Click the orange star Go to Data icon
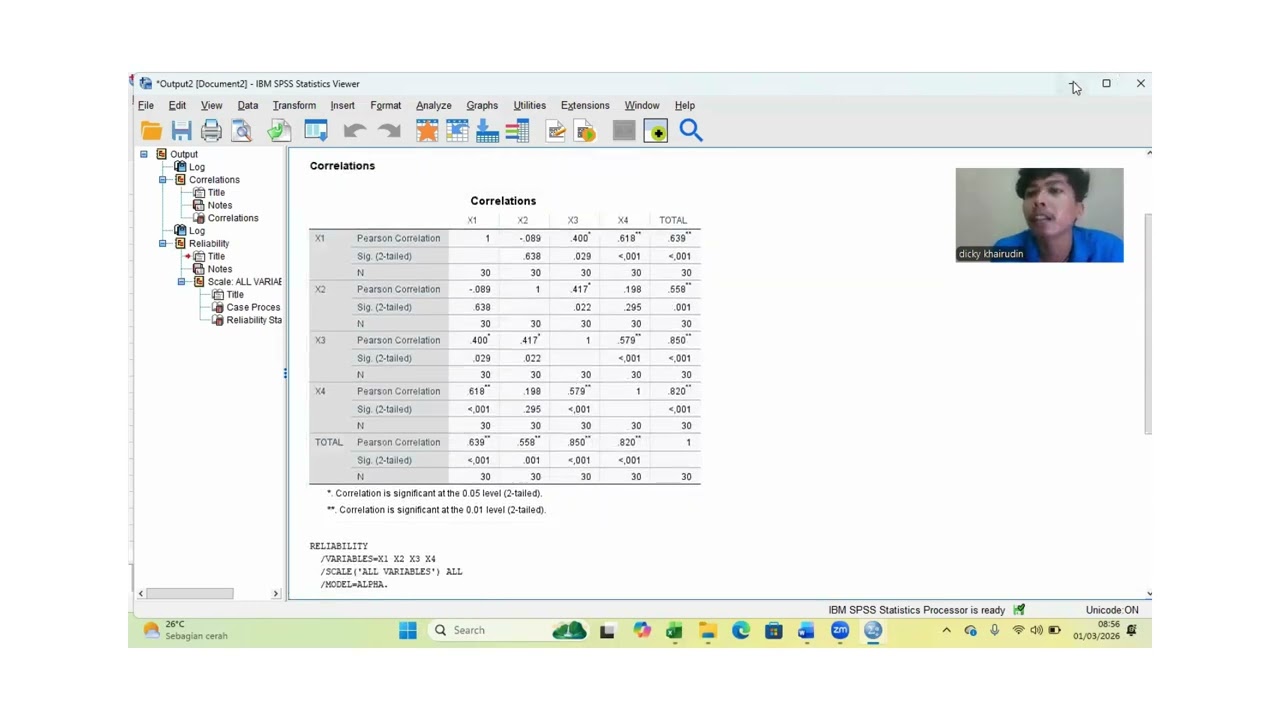The image size is (1280, 720). [x=427, y=130]
